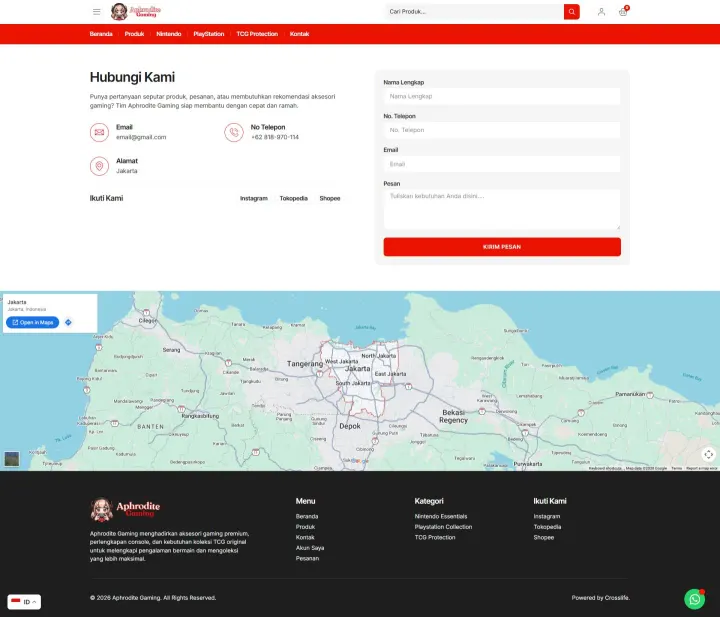Click the location pin icon
This screenshot has width=720, height=617.
[99, 166]
